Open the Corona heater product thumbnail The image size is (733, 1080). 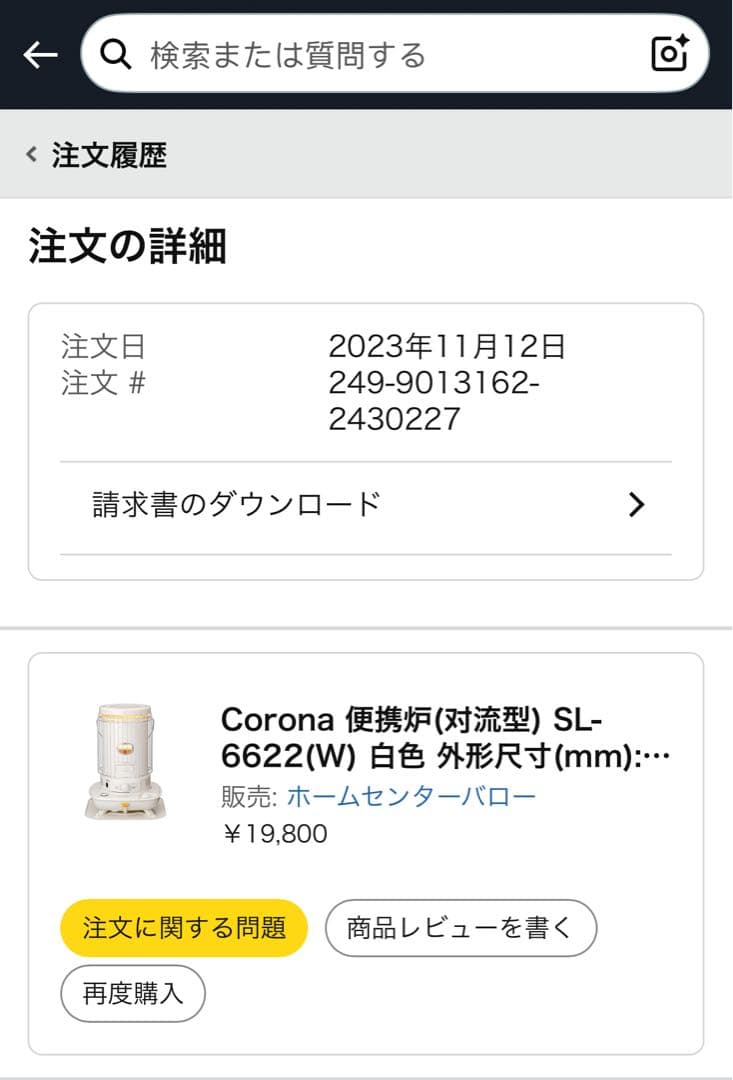click(x=125, y=762)
